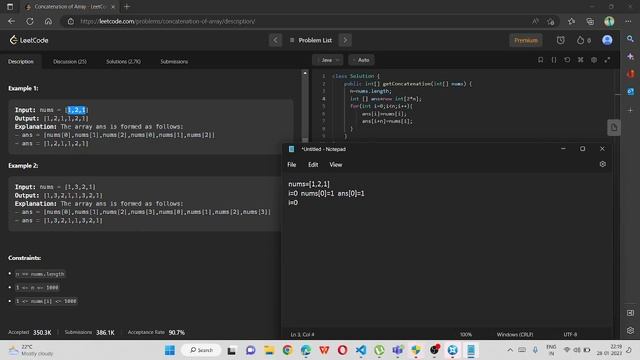
Task: Open Notepad View menu
Action: tap(336, 164)
